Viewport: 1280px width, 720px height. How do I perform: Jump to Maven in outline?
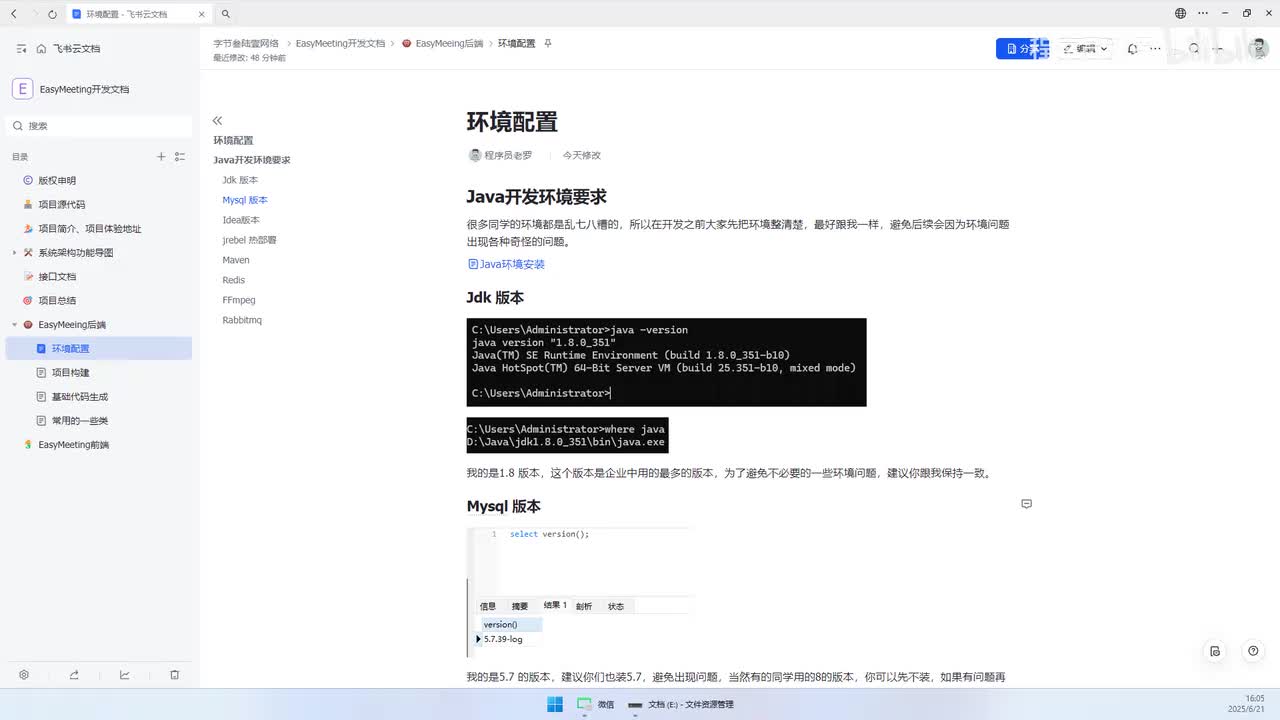[x=236, y=260]
